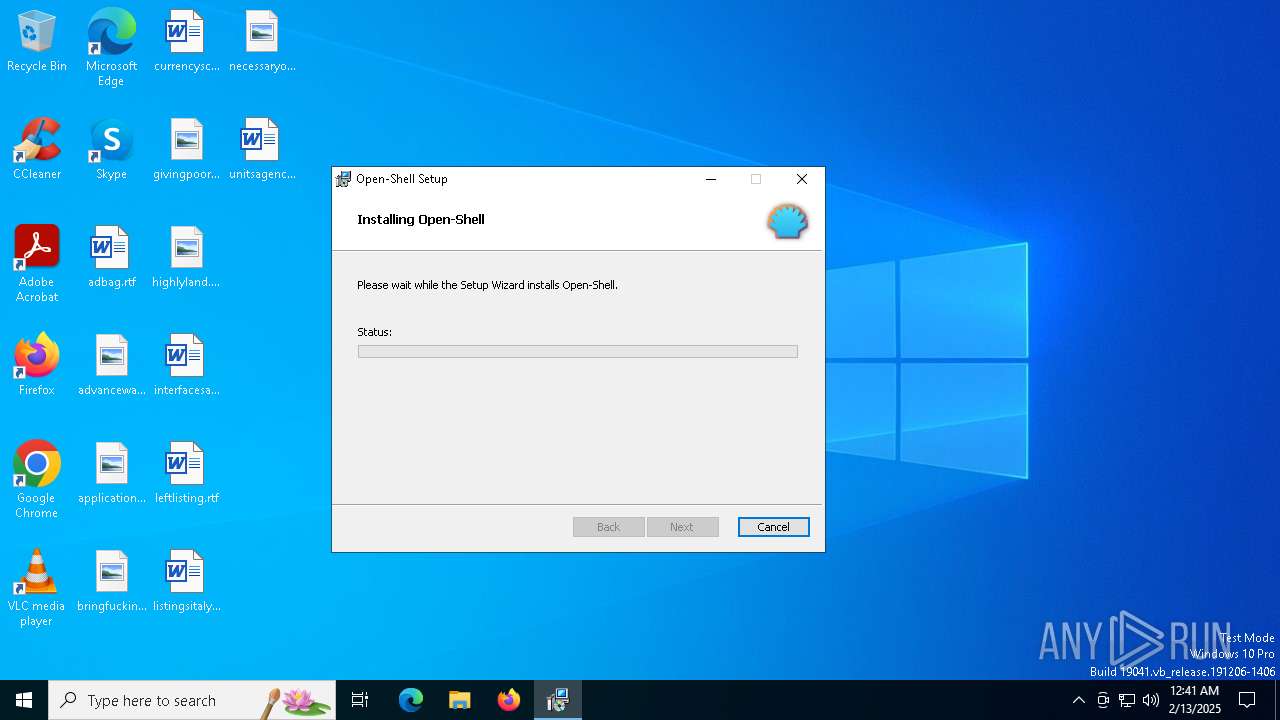Open Google Chrome desktop shortcut
This screenshot has width=1280, height=720.
[37, 480]
